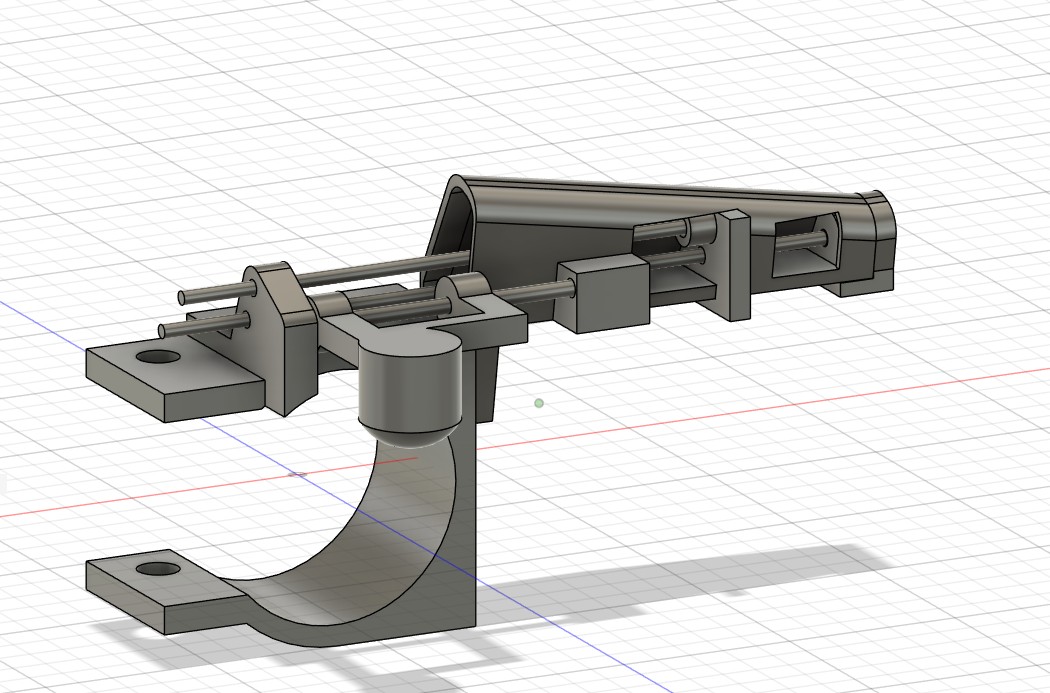This screenshot has height=693, width=1050.
Task: Click the triangular bracket holding the two rods
Action: point(280,335)
